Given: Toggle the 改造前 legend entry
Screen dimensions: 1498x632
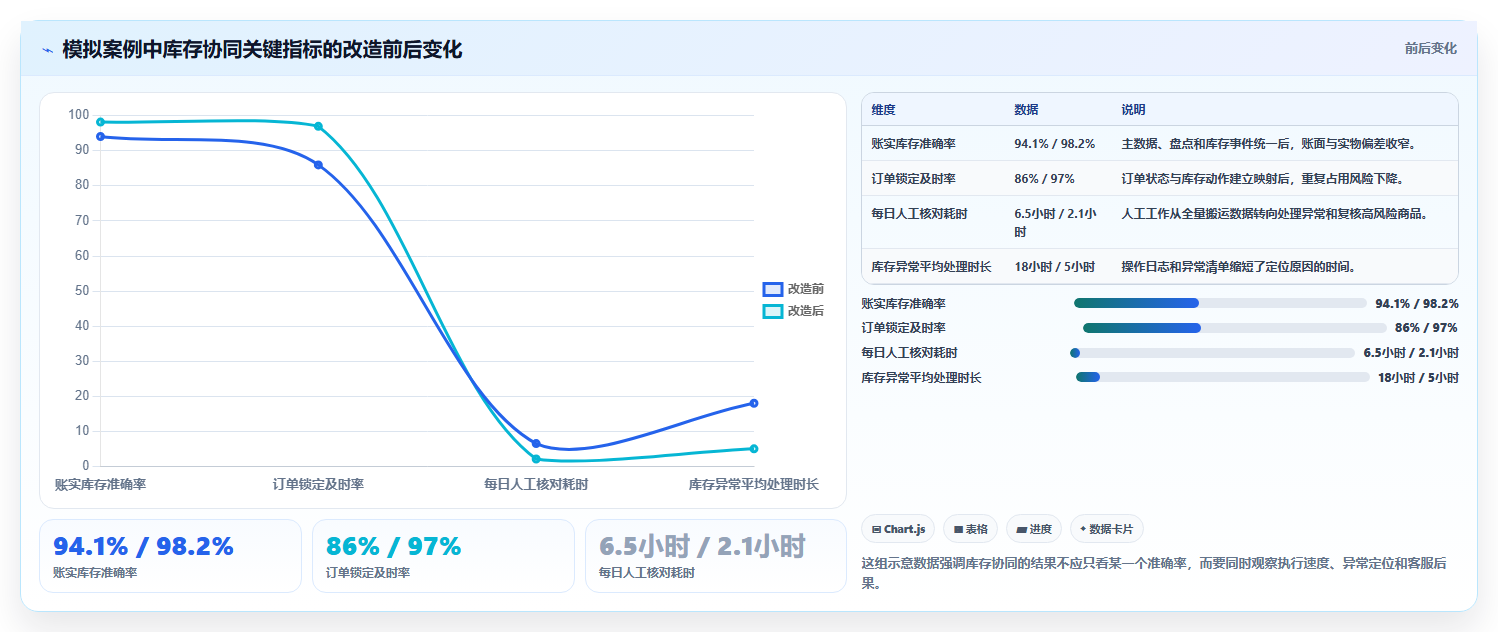Looking at the screenshot, I should [x=793, y=289].
